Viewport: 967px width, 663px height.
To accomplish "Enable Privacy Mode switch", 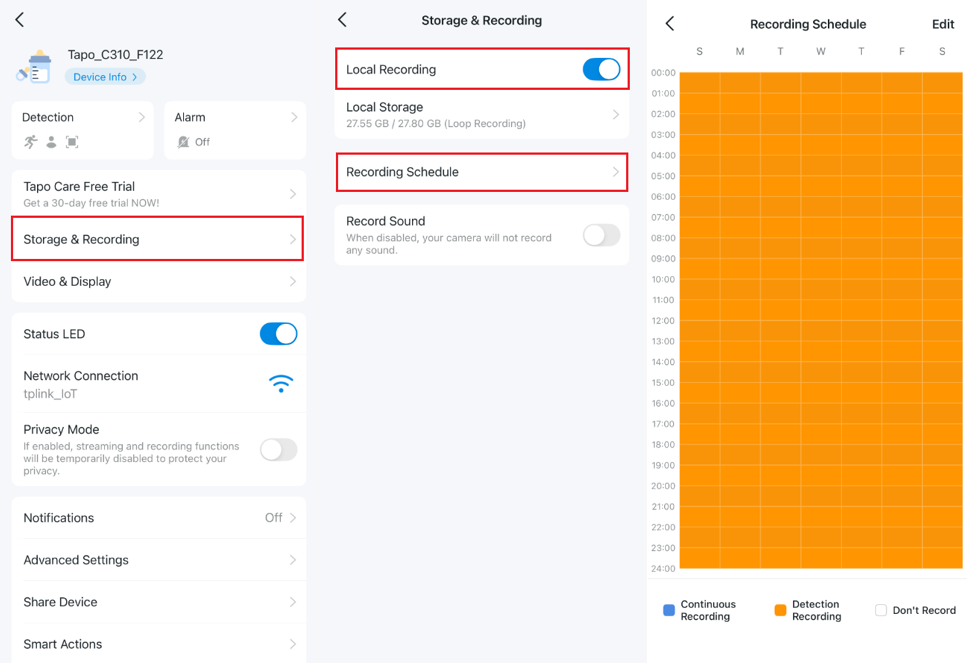I will [x=278, y=450].
